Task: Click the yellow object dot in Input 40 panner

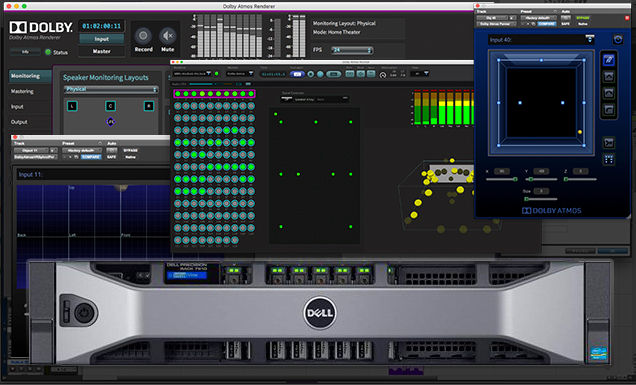Action: 580,132
